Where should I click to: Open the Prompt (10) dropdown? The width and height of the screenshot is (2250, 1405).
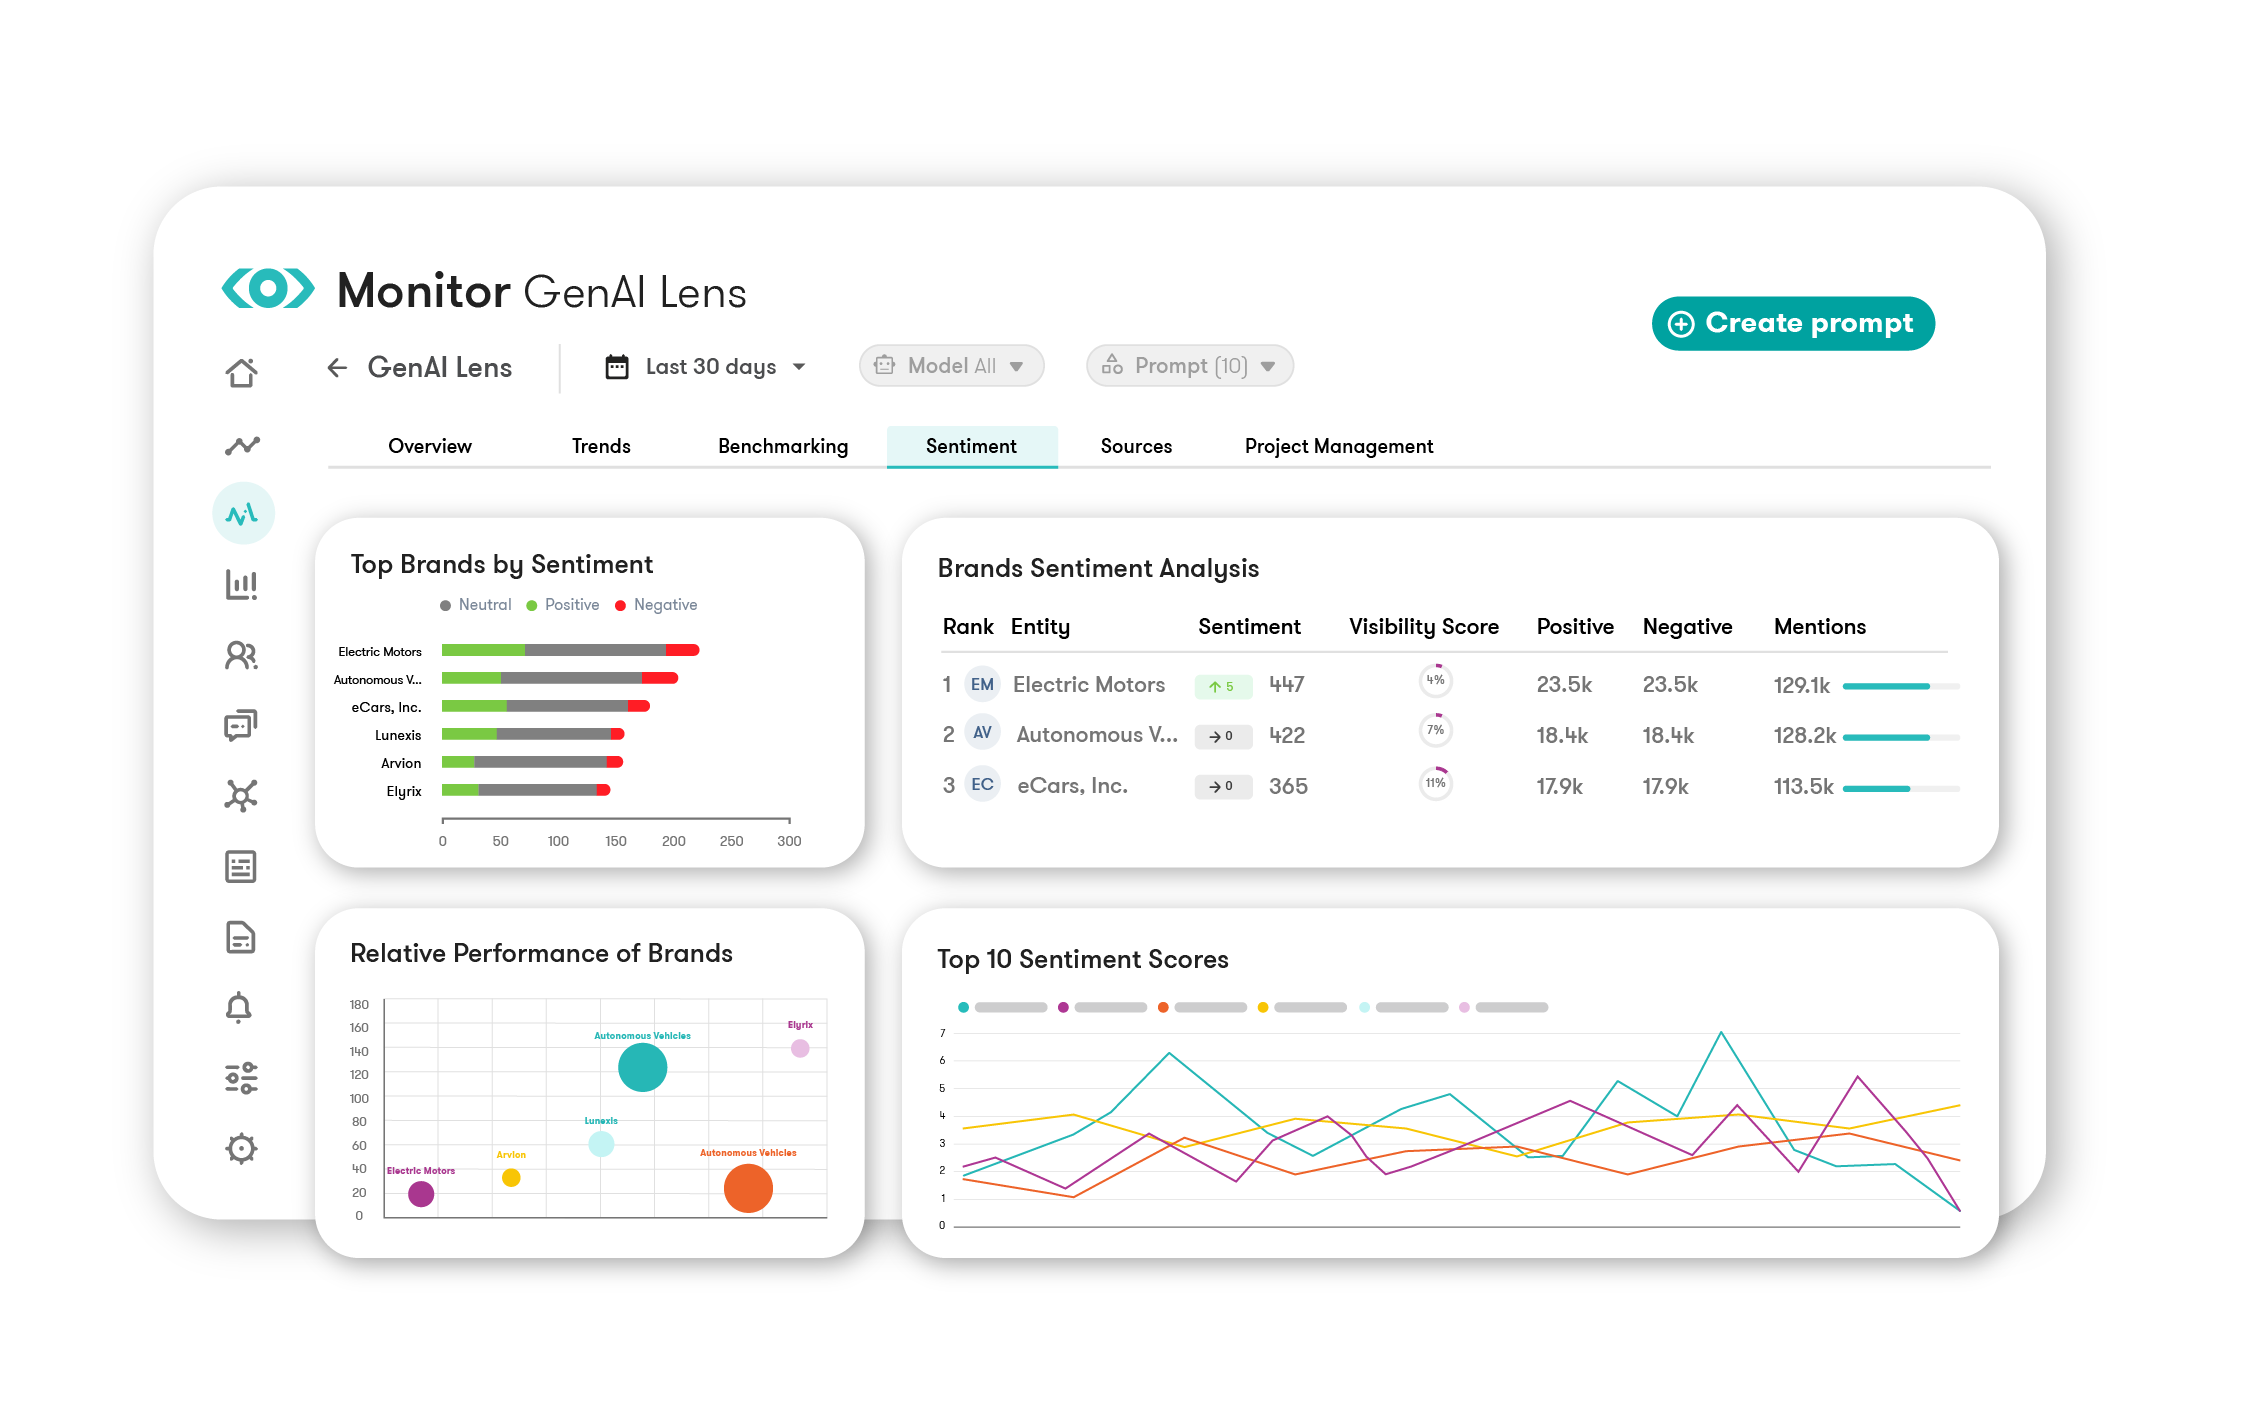tap(1189, 366)
